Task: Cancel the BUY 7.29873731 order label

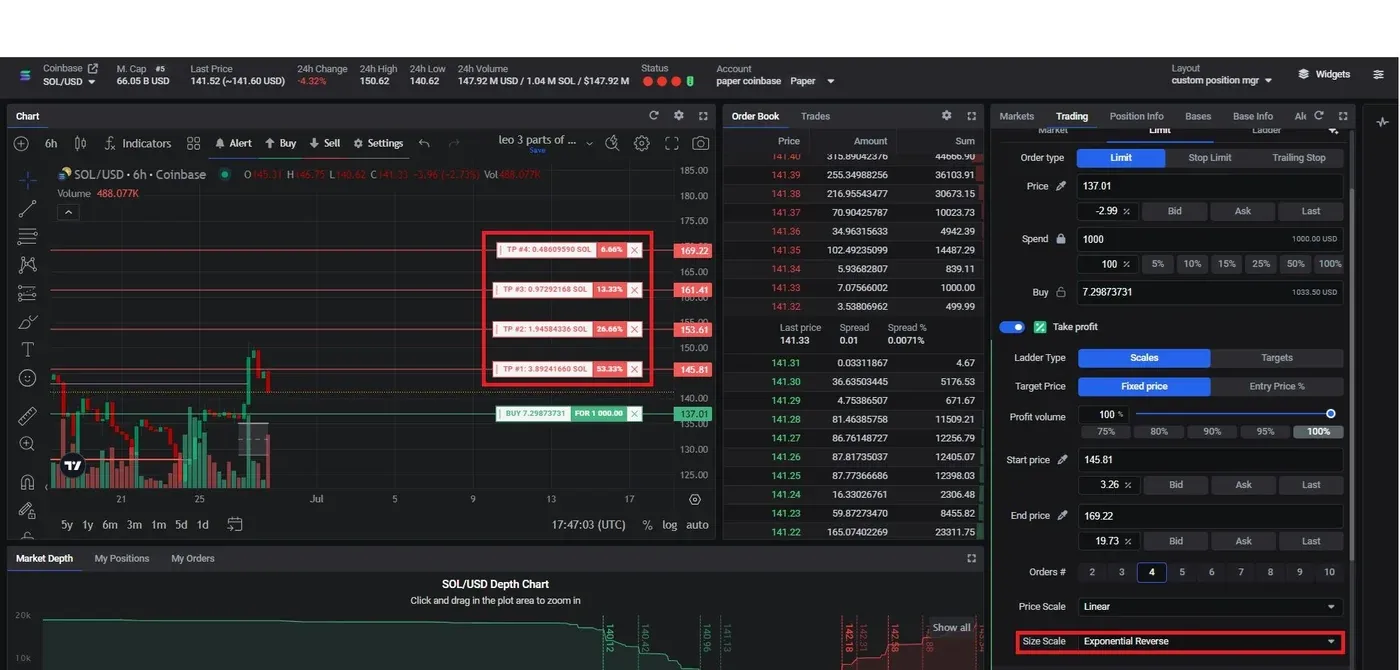Action: pos(634,413)
